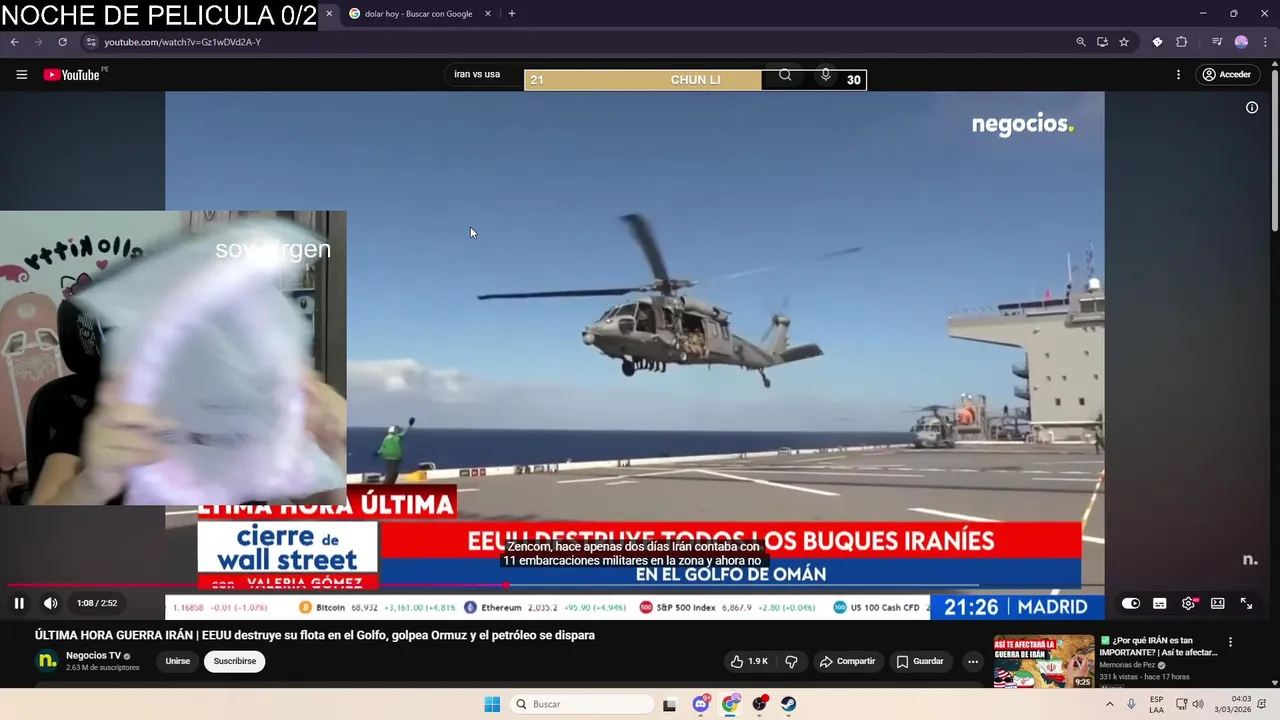Show the video info card icon
Viewport: 1280px width, 720px height.
(1251, 107)
